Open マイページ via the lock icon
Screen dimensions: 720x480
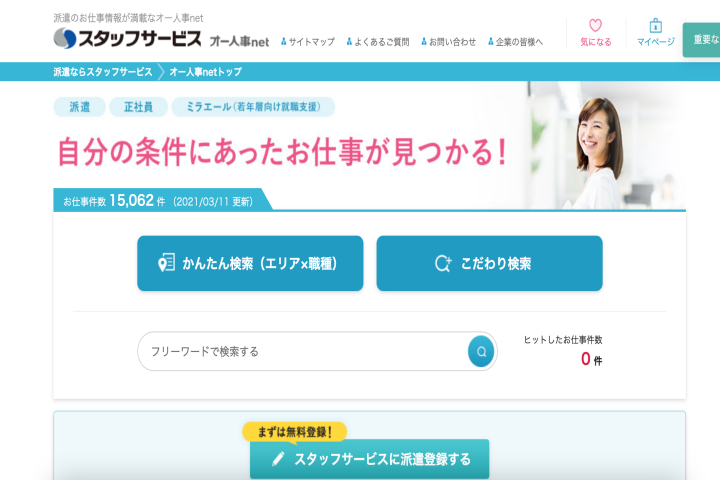(x=655, y=26)
